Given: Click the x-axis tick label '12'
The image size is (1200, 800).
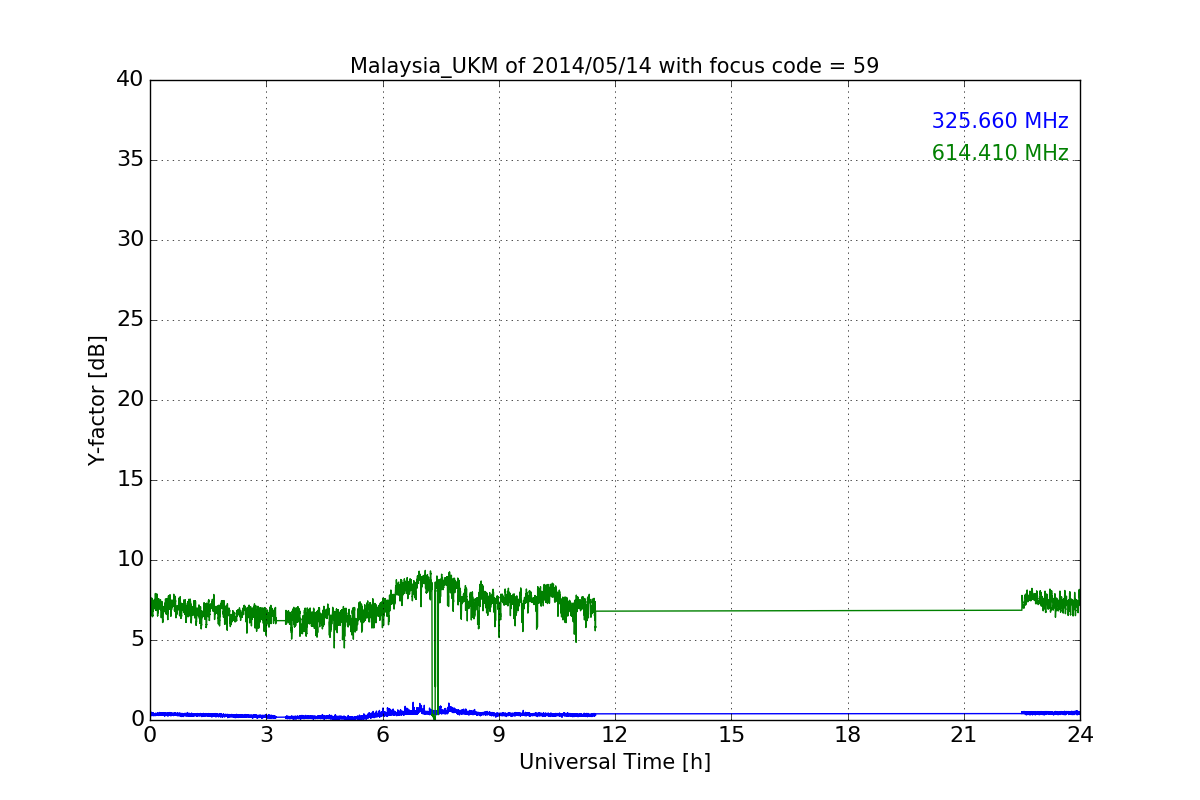Looking at the screenshot, I should (615, 734).
